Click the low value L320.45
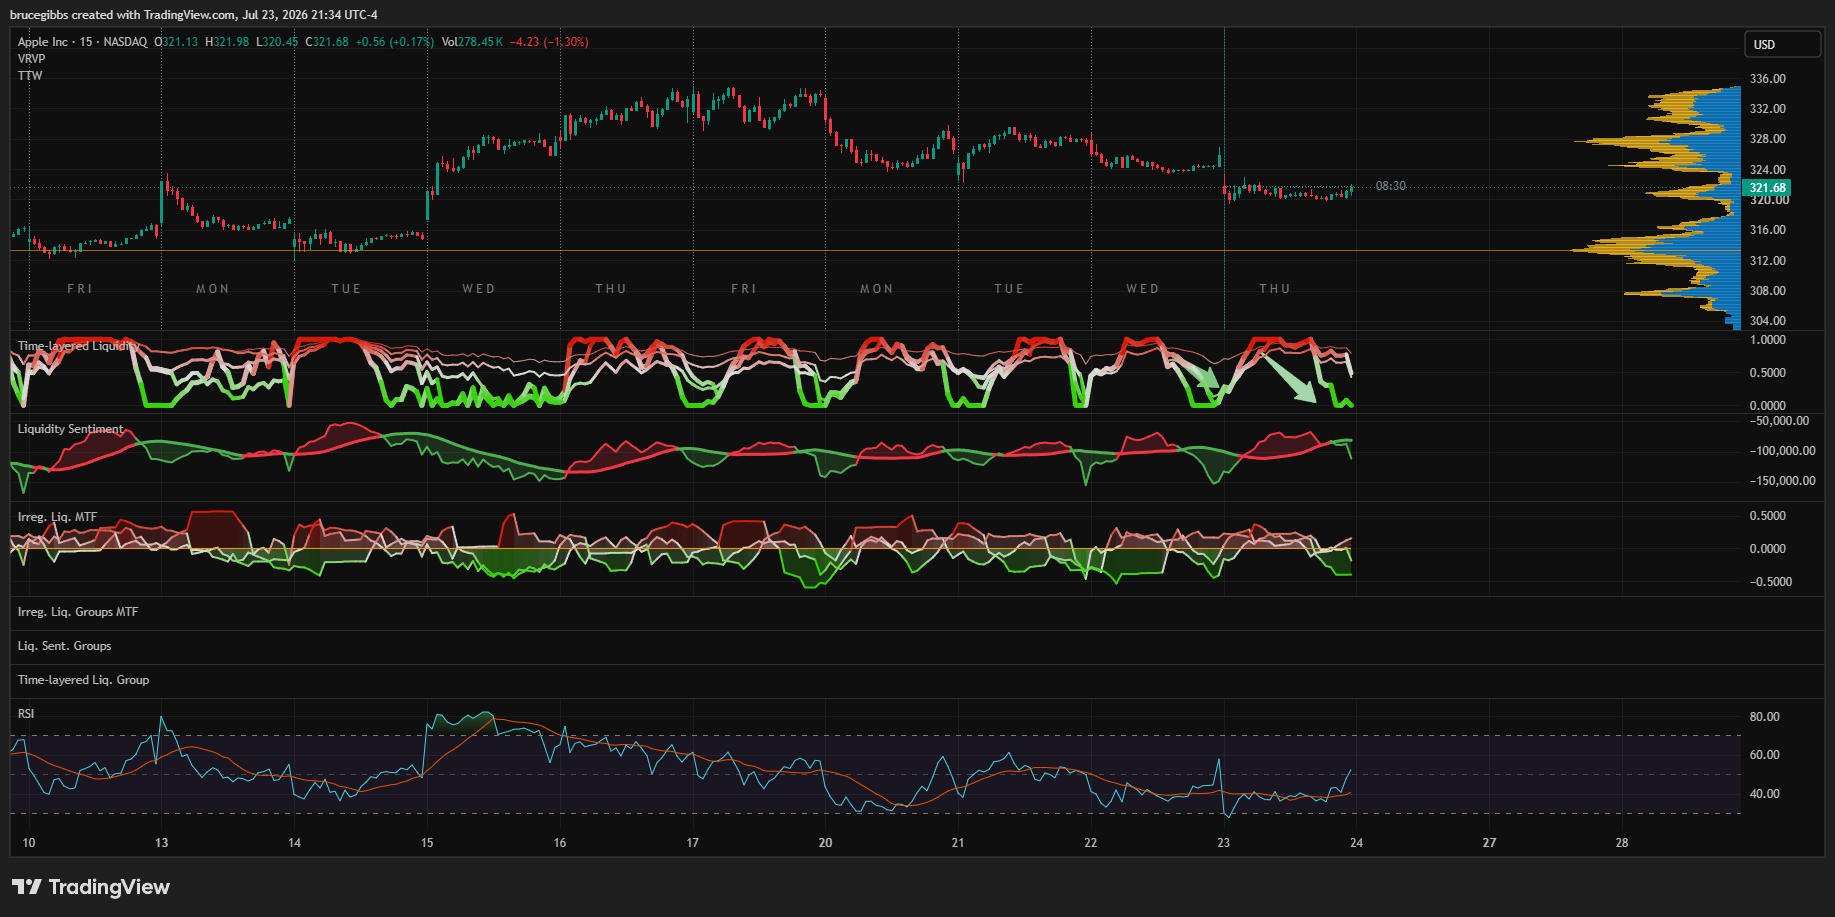This screenshot has height=917, width=1835. click(277, 42)
